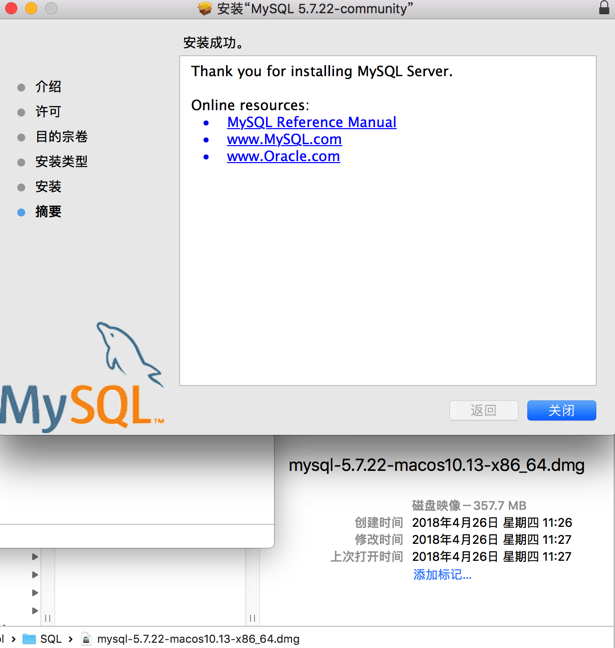Click the 修改时间 date value

coord(492,539)
